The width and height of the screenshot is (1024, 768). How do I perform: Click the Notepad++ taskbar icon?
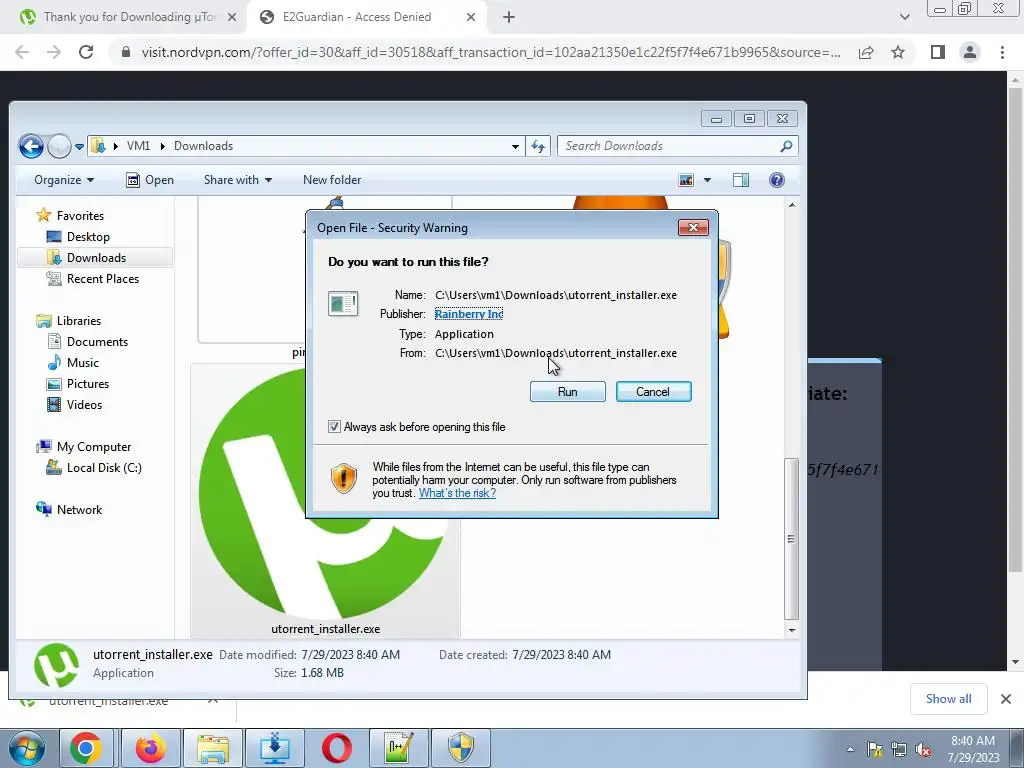click(399, 748)
